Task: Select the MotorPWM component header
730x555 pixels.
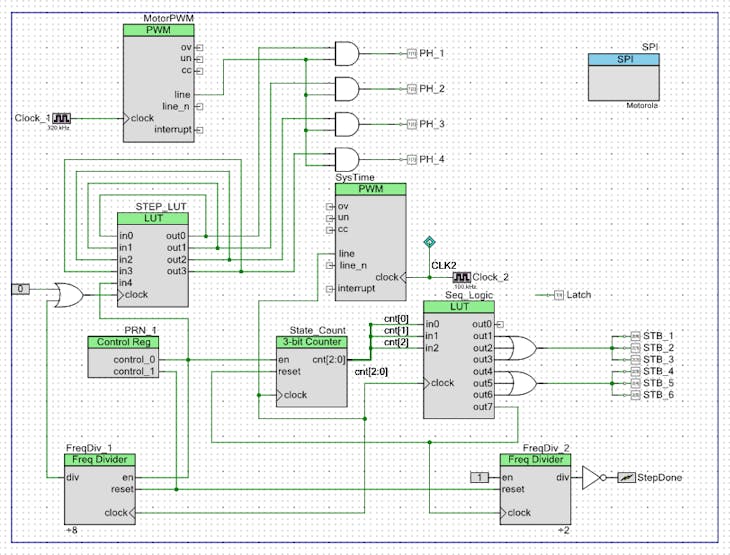Action: (x=158, y=30)
